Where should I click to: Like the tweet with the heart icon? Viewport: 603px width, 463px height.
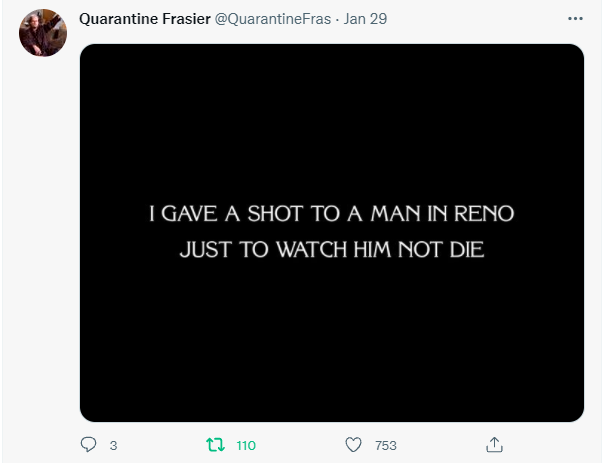click(x=353, y=445)
